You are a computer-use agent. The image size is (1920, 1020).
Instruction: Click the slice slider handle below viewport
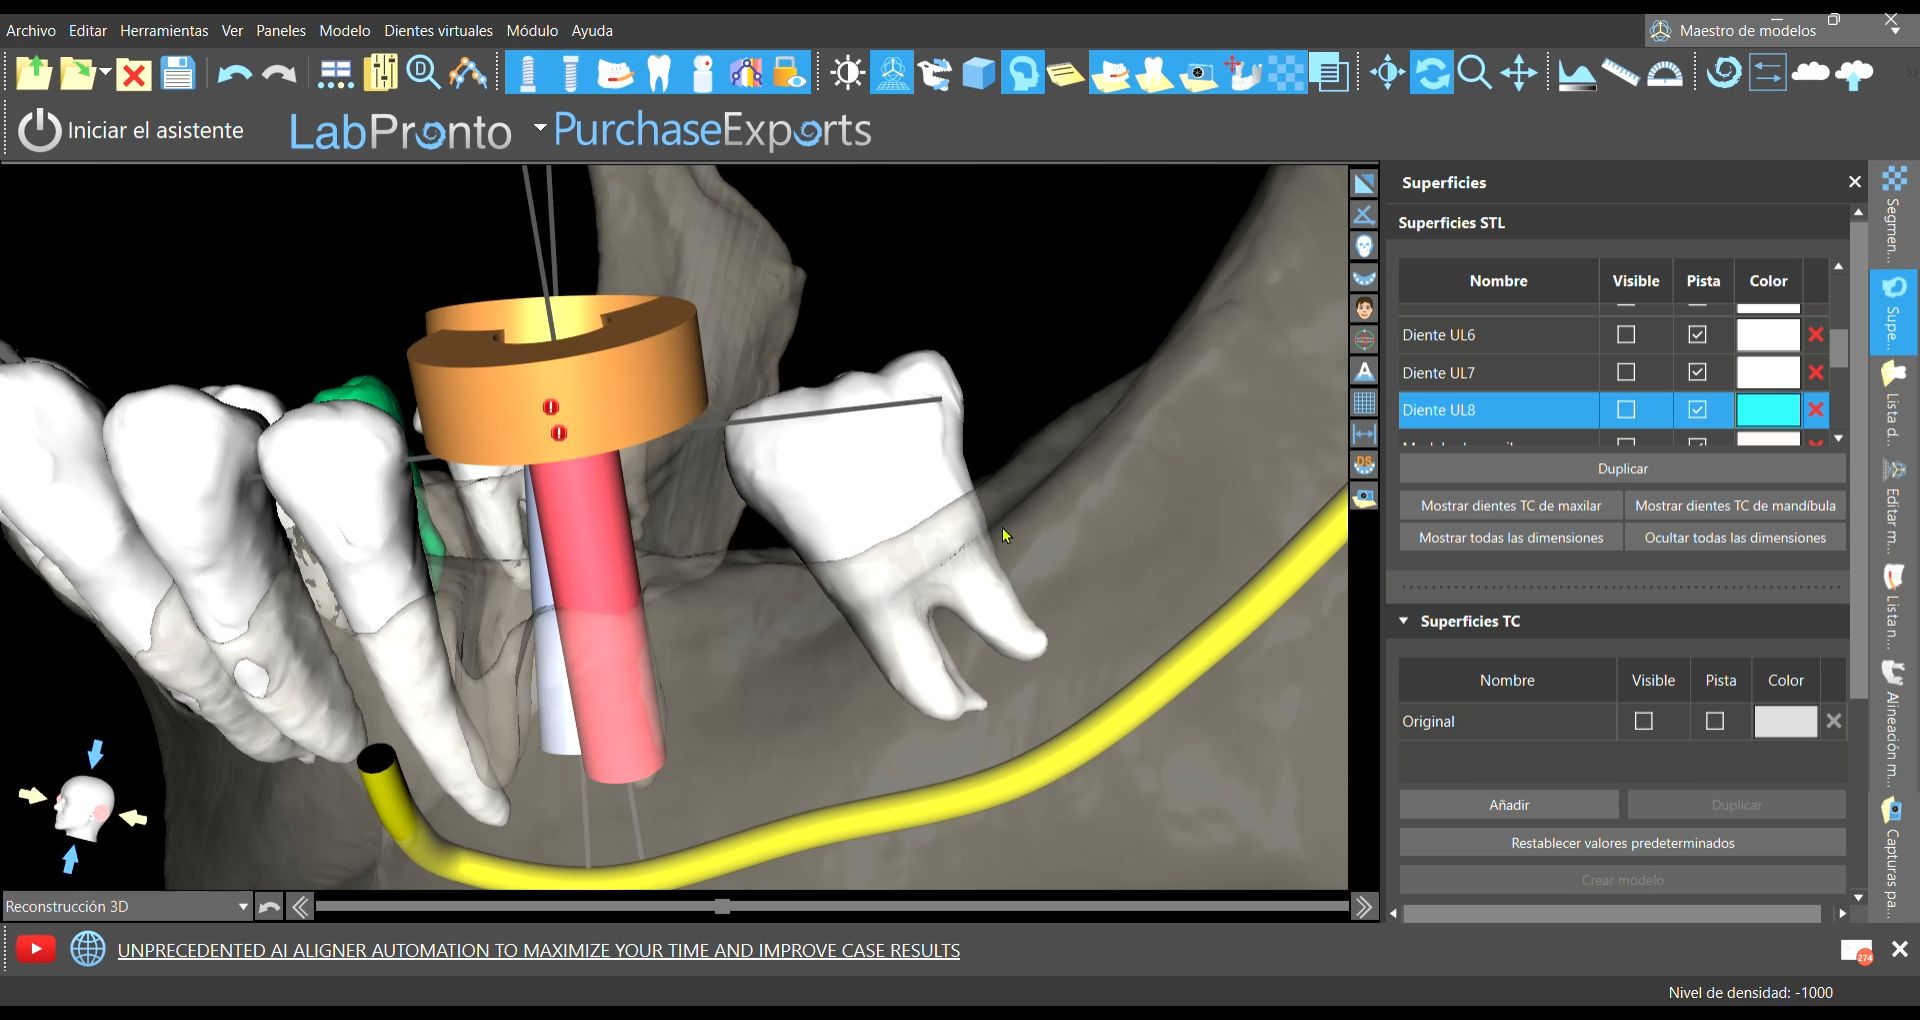click(x=722, y=907)
